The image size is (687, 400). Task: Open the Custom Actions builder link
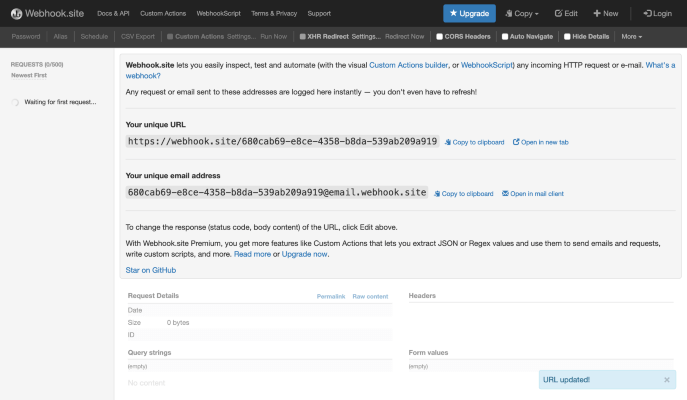(x=408, y=65)
